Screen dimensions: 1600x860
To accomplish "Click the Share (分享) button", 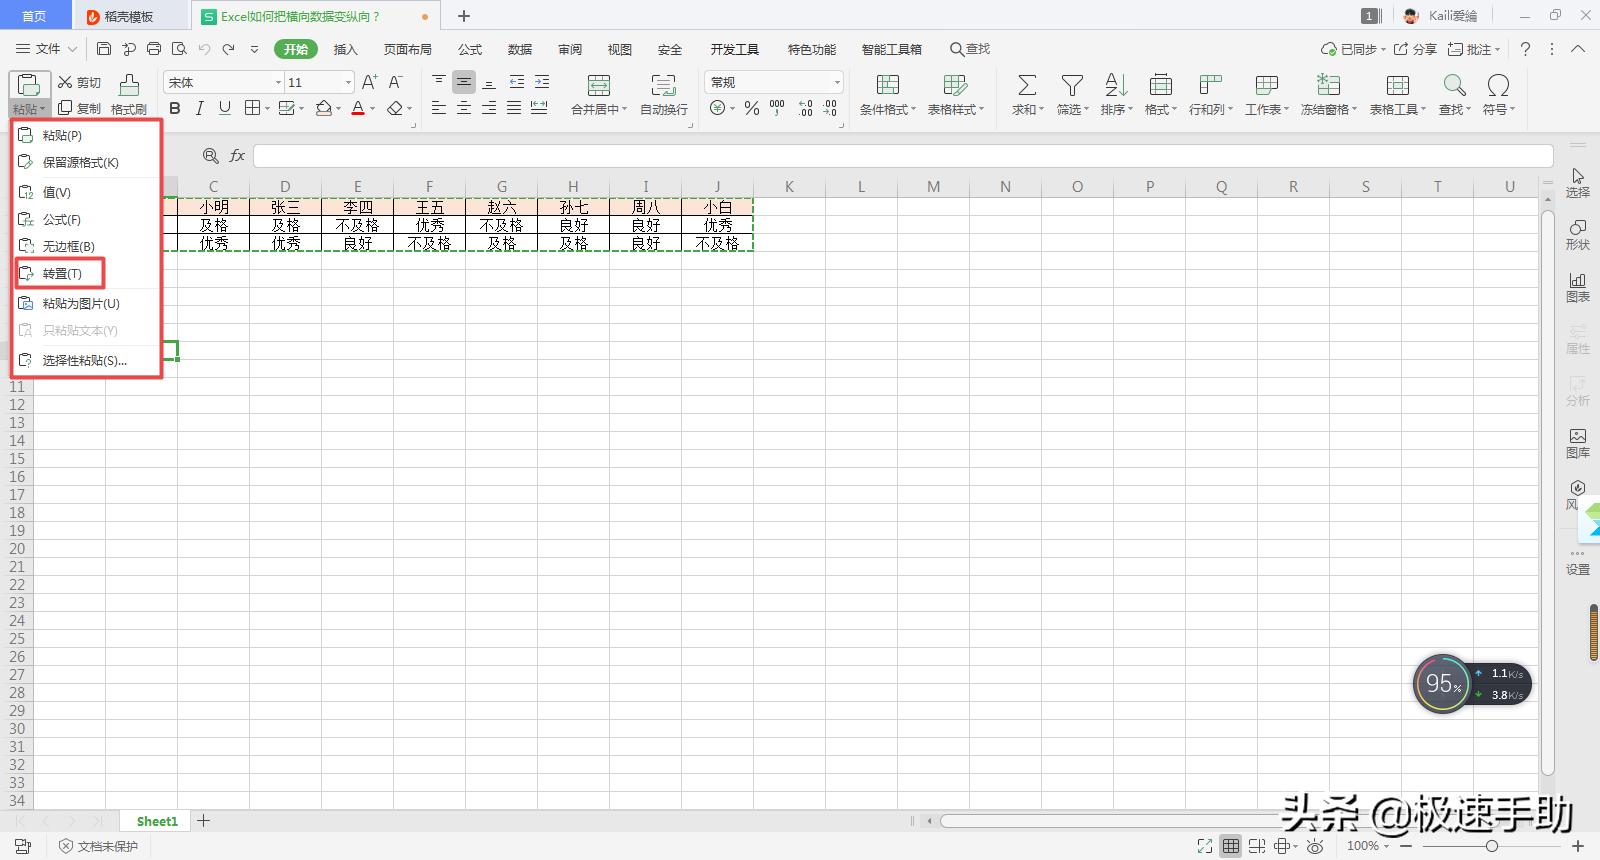I will point(1415,49).
